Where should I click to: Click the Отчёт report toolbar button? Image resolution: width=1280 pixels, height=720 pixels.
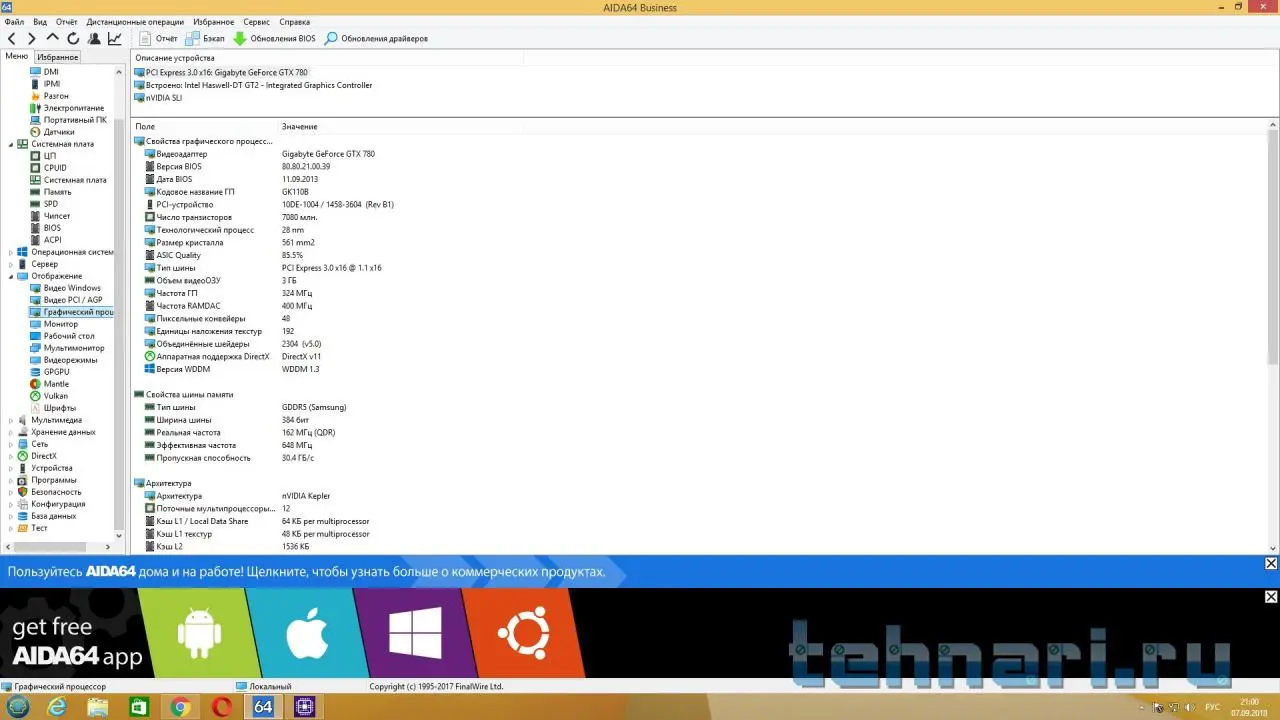tap(158, 39)
